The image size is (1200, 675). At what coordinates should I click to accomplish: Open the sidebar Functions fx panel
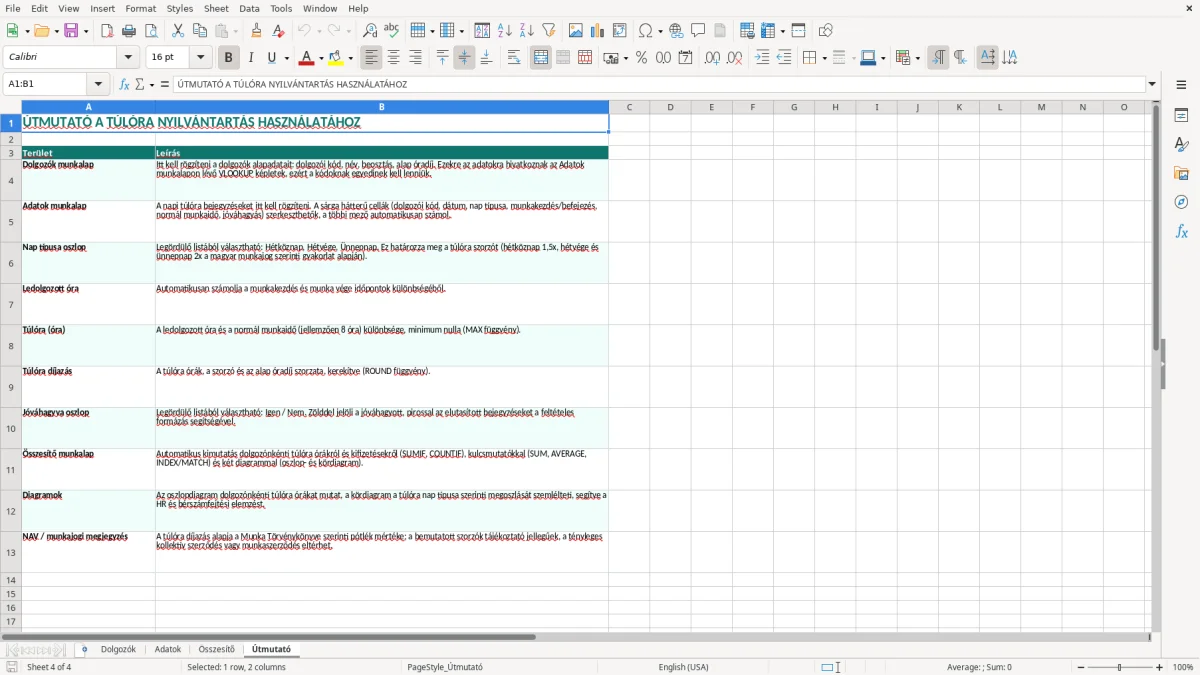(x=1181, y=231)
